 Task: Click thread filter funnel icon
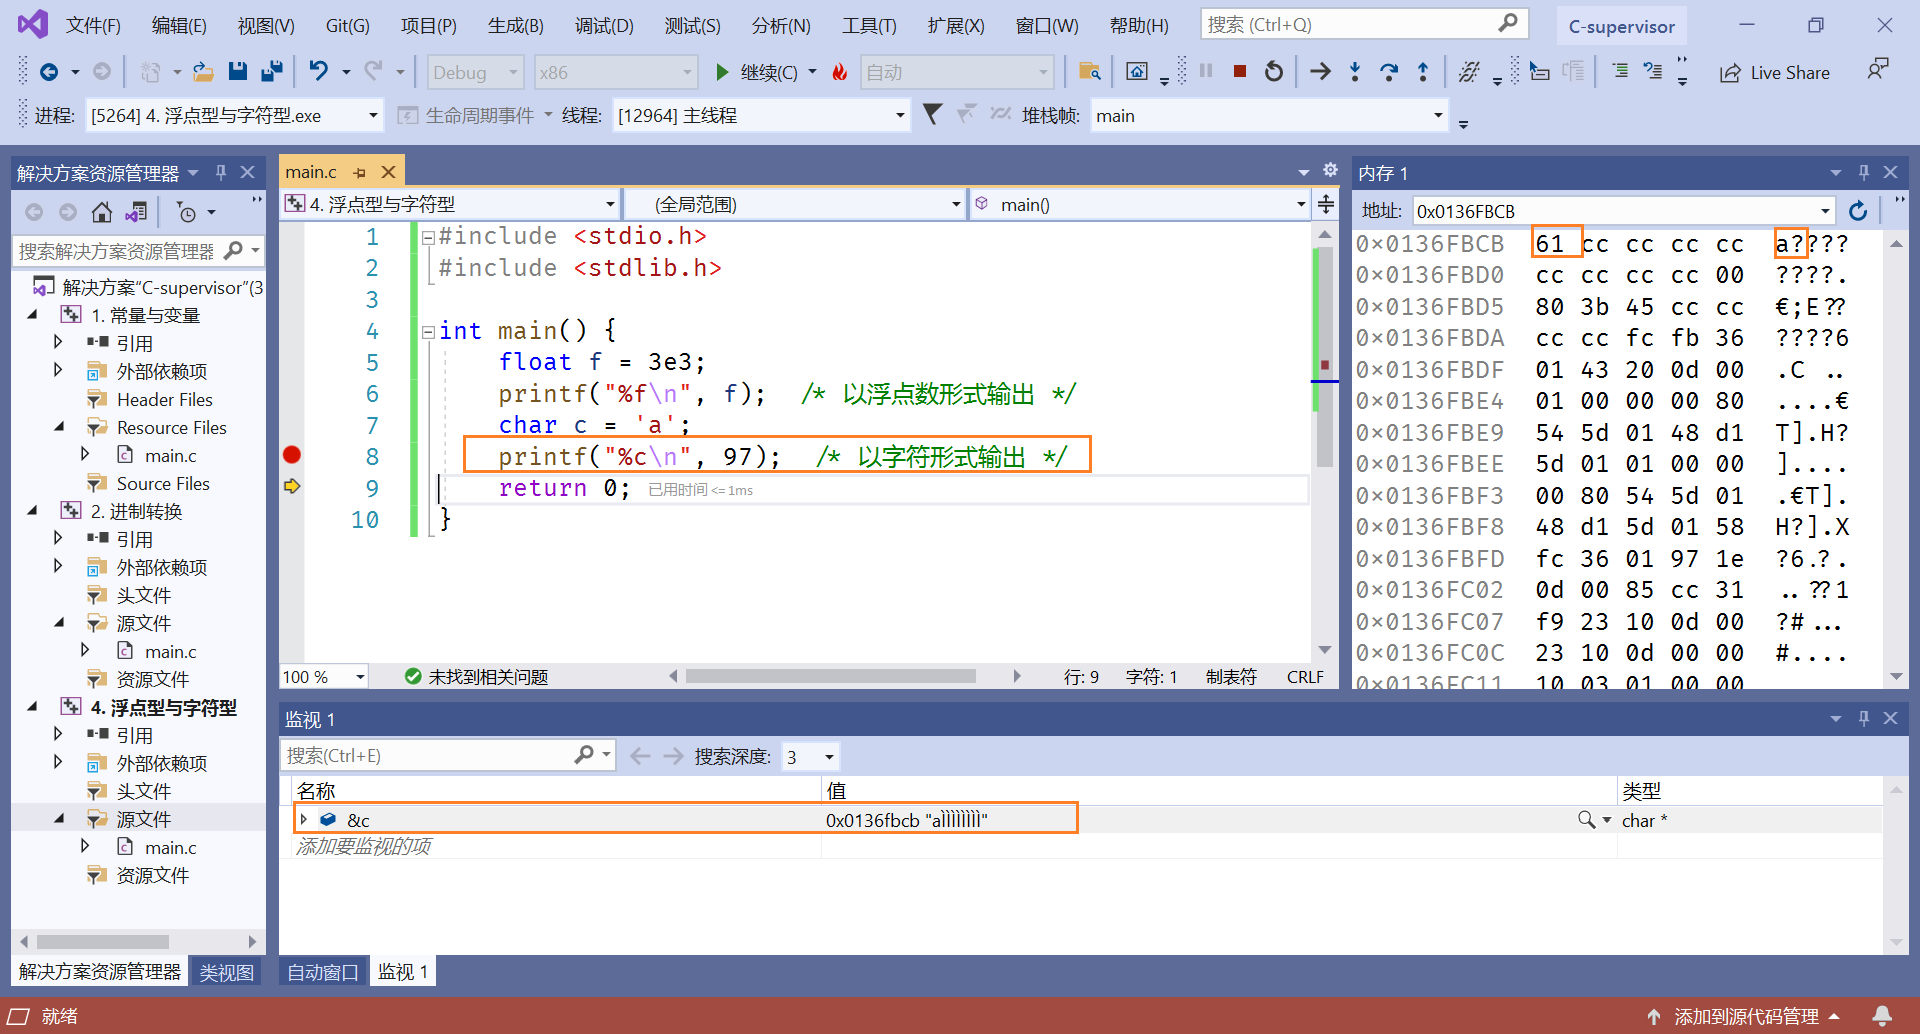932,114
